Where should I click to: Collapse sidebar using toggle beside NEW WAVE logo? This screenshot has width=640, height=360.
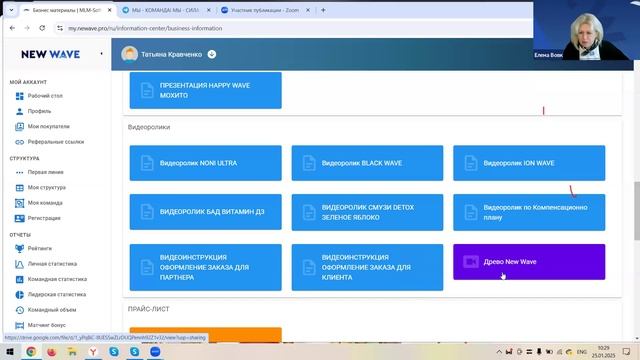point(101,54)
